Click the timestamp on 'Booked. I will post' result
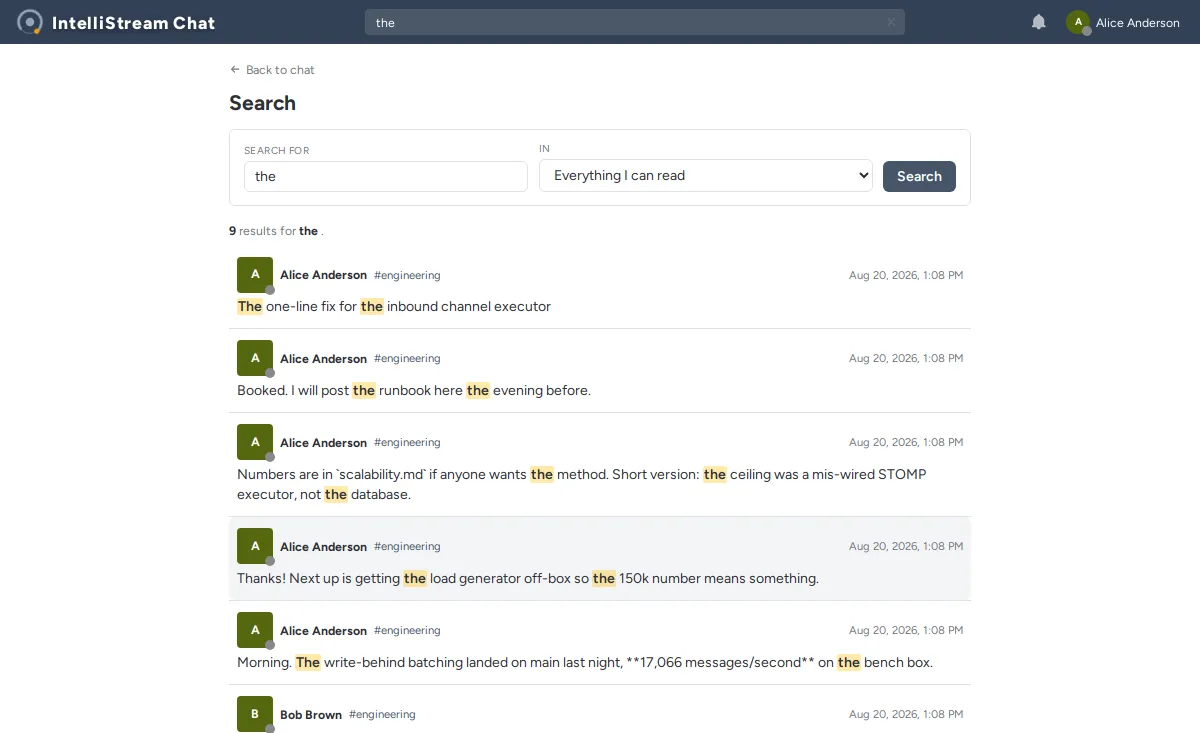 coord(906,359)
